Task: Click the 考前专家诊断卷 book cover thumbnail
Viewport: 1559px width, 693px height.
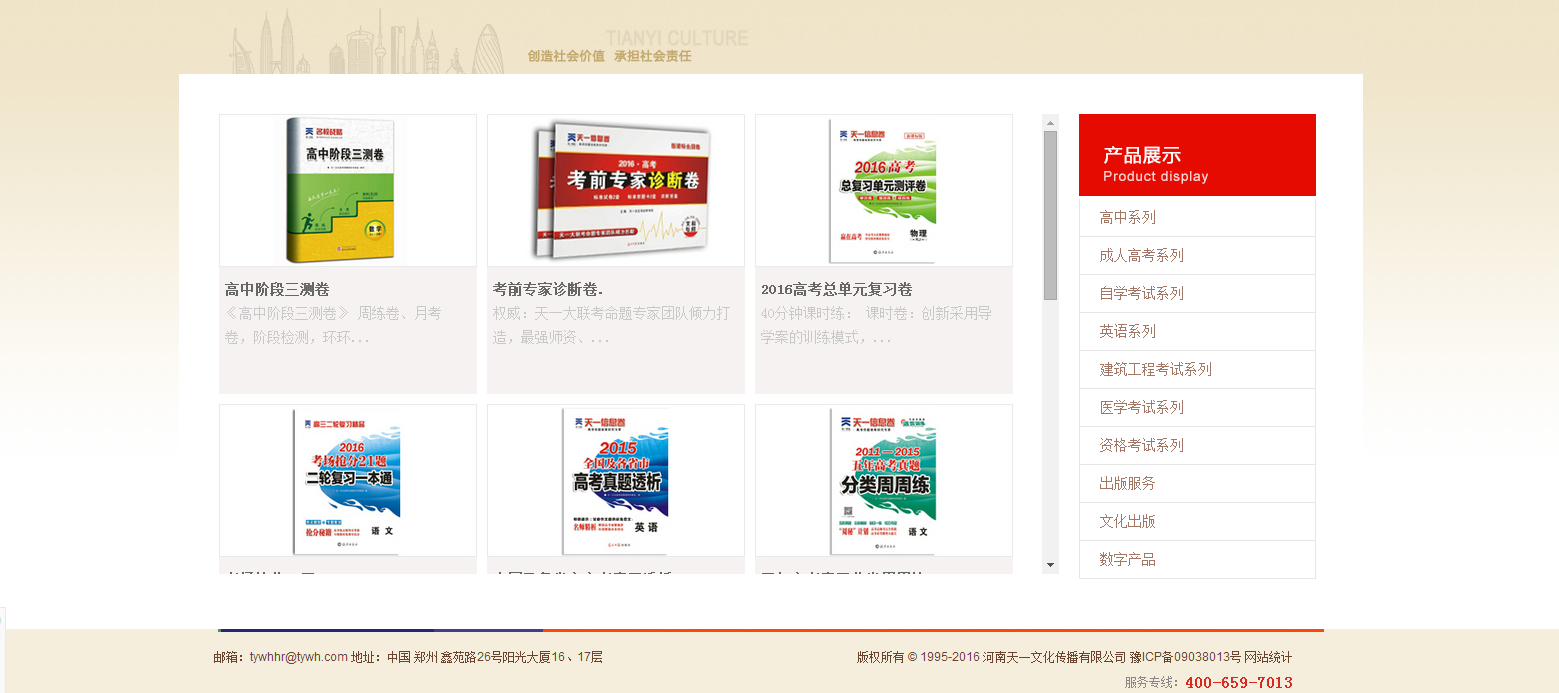Action: (x=615, y=190)
